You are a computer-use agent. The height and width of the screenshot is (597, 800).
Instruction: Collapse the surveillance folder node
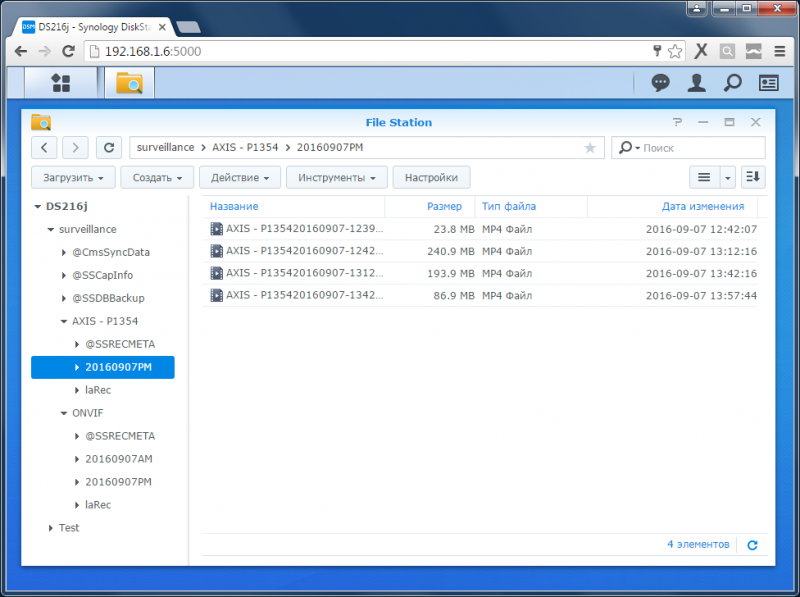51,230
